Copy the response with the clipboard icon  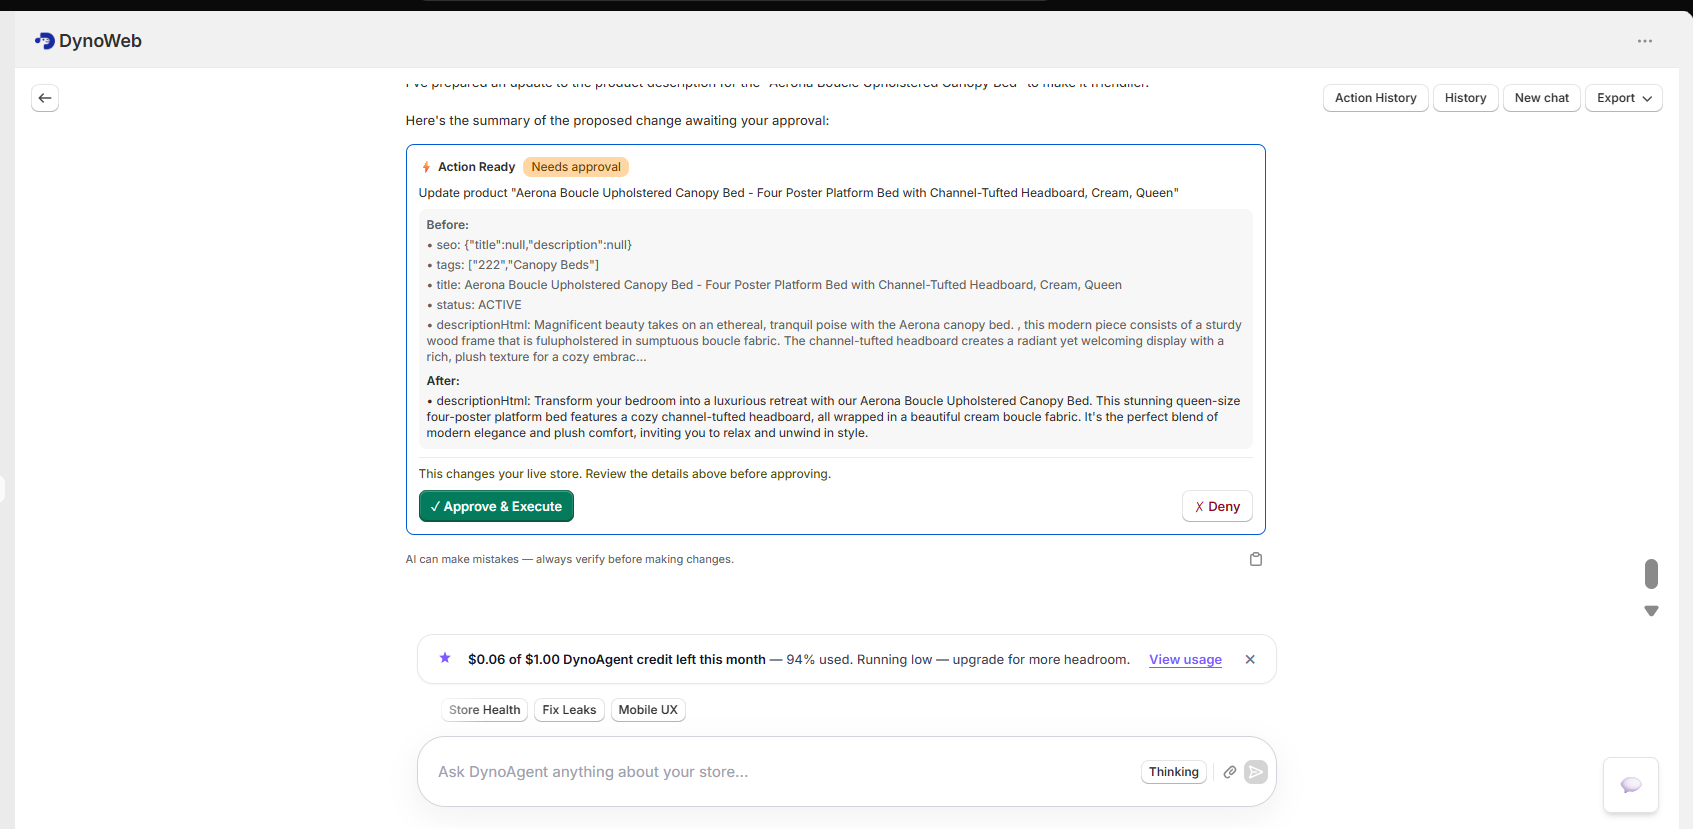[x=1256, y=559]
